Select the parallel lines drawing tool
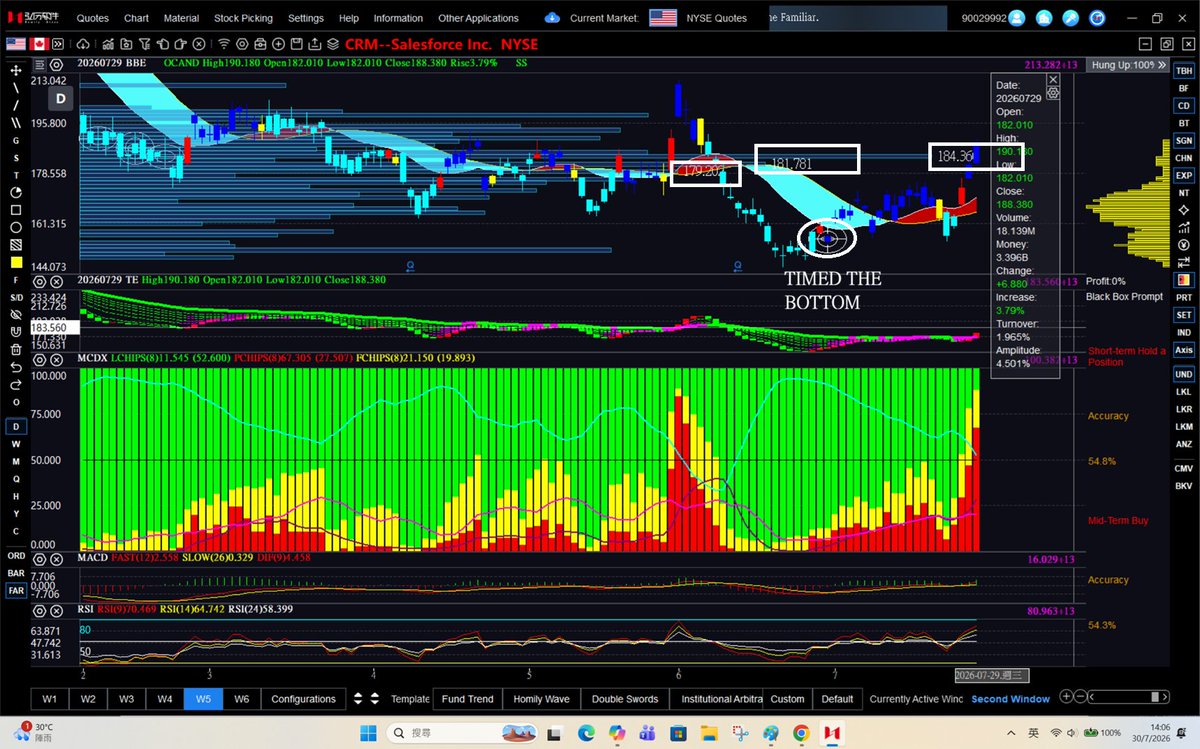The width and height of the screenshot is (1200, 749). point(16,122)
